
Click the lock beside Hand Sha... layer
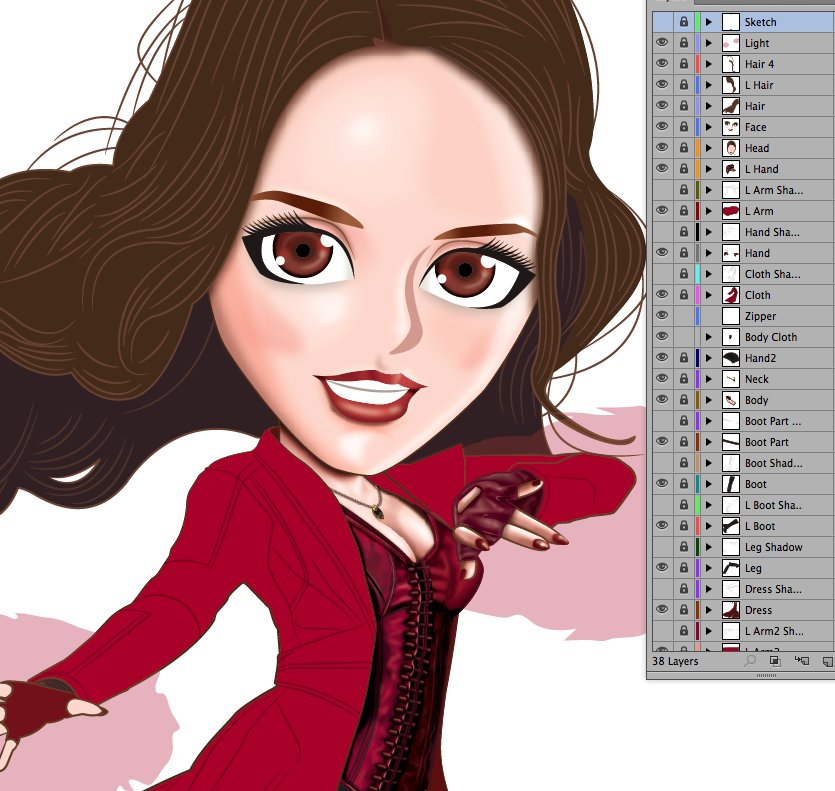point(684,232)
